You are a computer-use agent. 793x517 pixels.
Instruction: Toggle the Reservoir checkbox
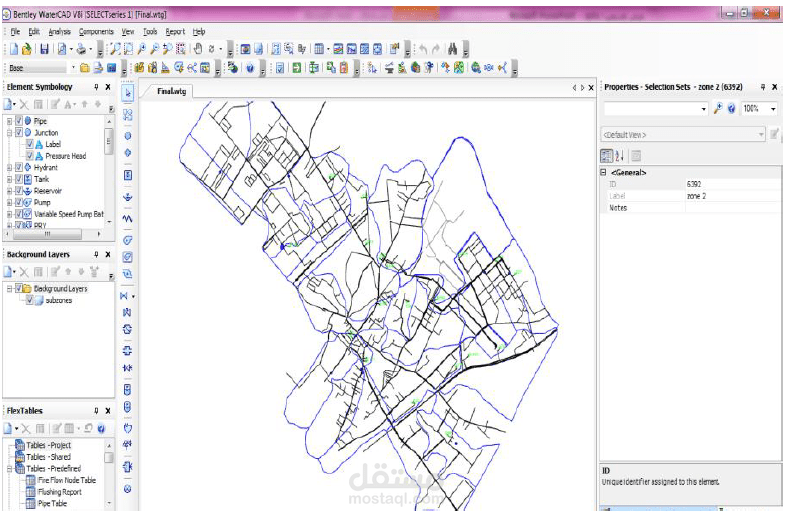point(19,191)
